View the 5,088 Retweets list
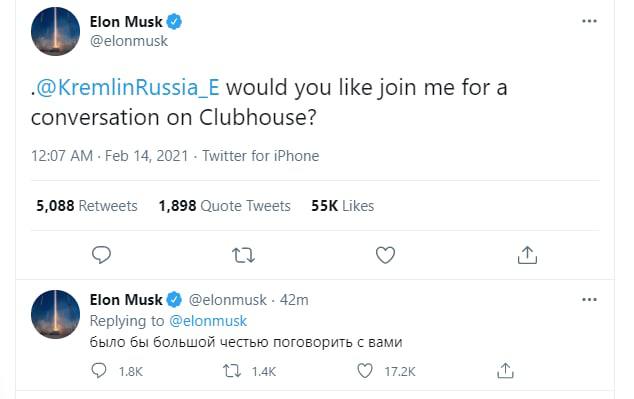 pyautogui.click(x=87, y=206)
